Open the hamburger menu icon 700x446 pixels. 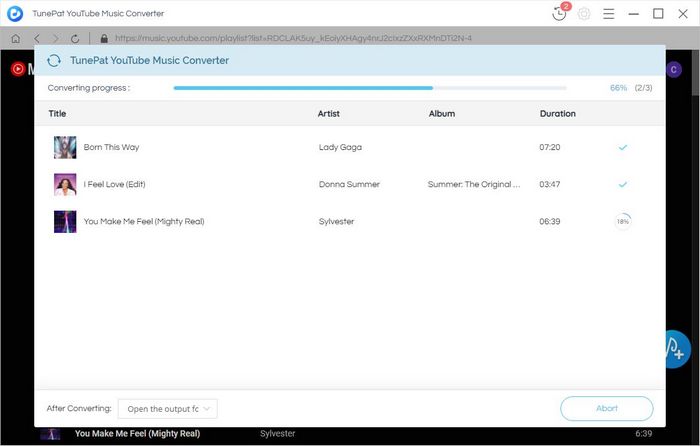coord(608,14)
